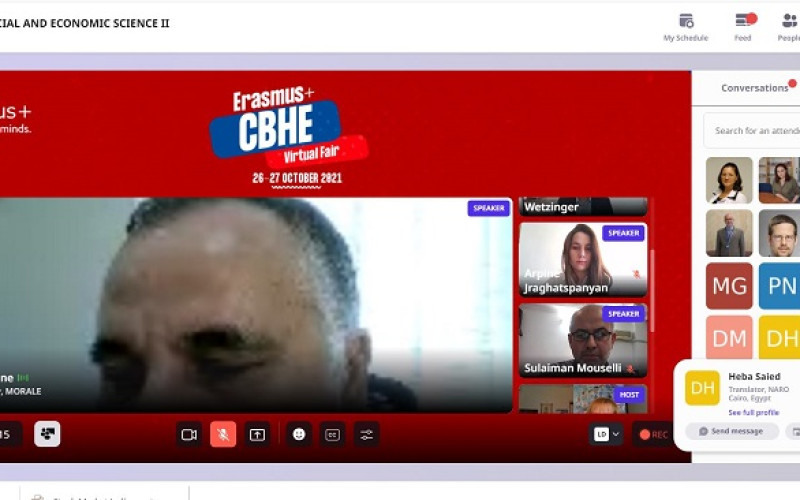Click the share screen icon
The width and height of the screenshot is (800, 500).
(258, 434)
